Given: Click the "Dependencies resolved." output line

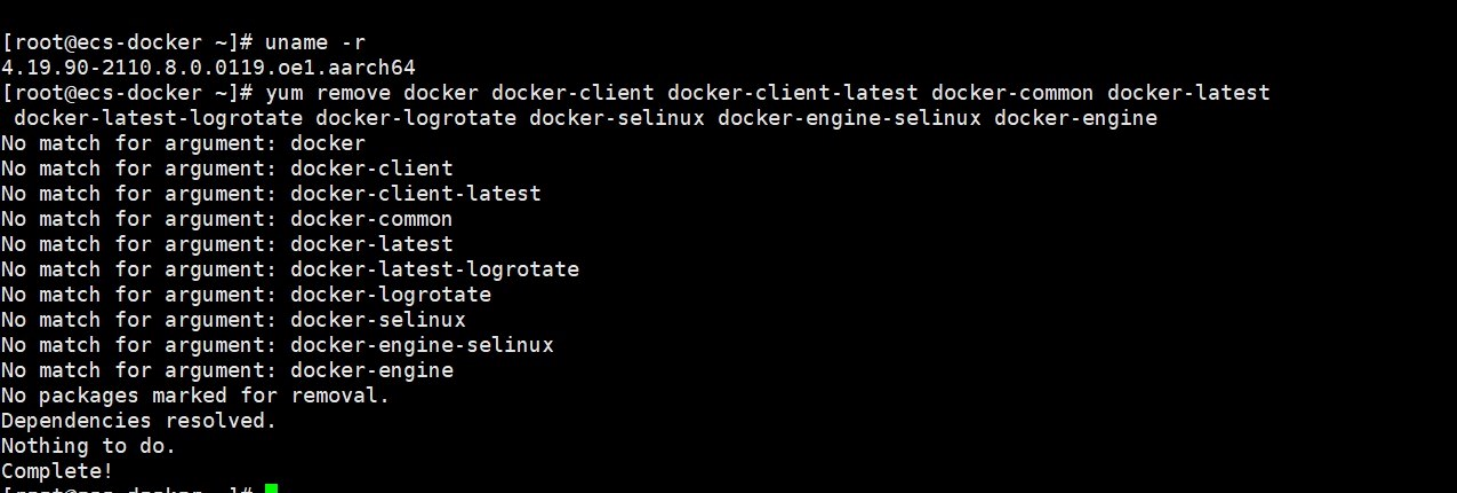Looking at the screenshot, I should (x=138, y=421).
